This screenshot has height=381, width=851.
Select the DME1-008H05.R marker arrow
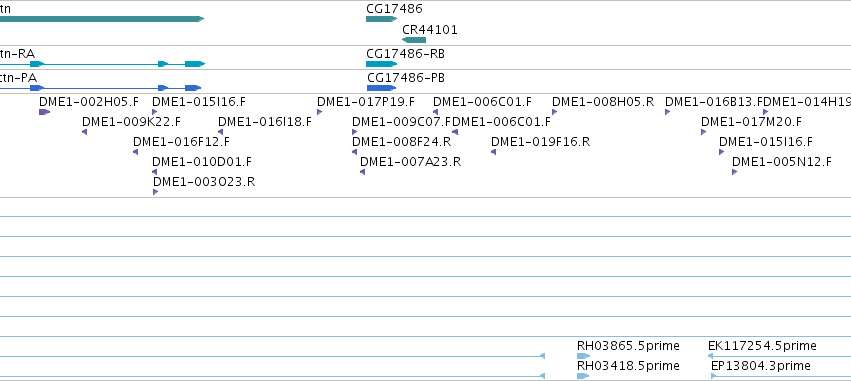[554, 112]
